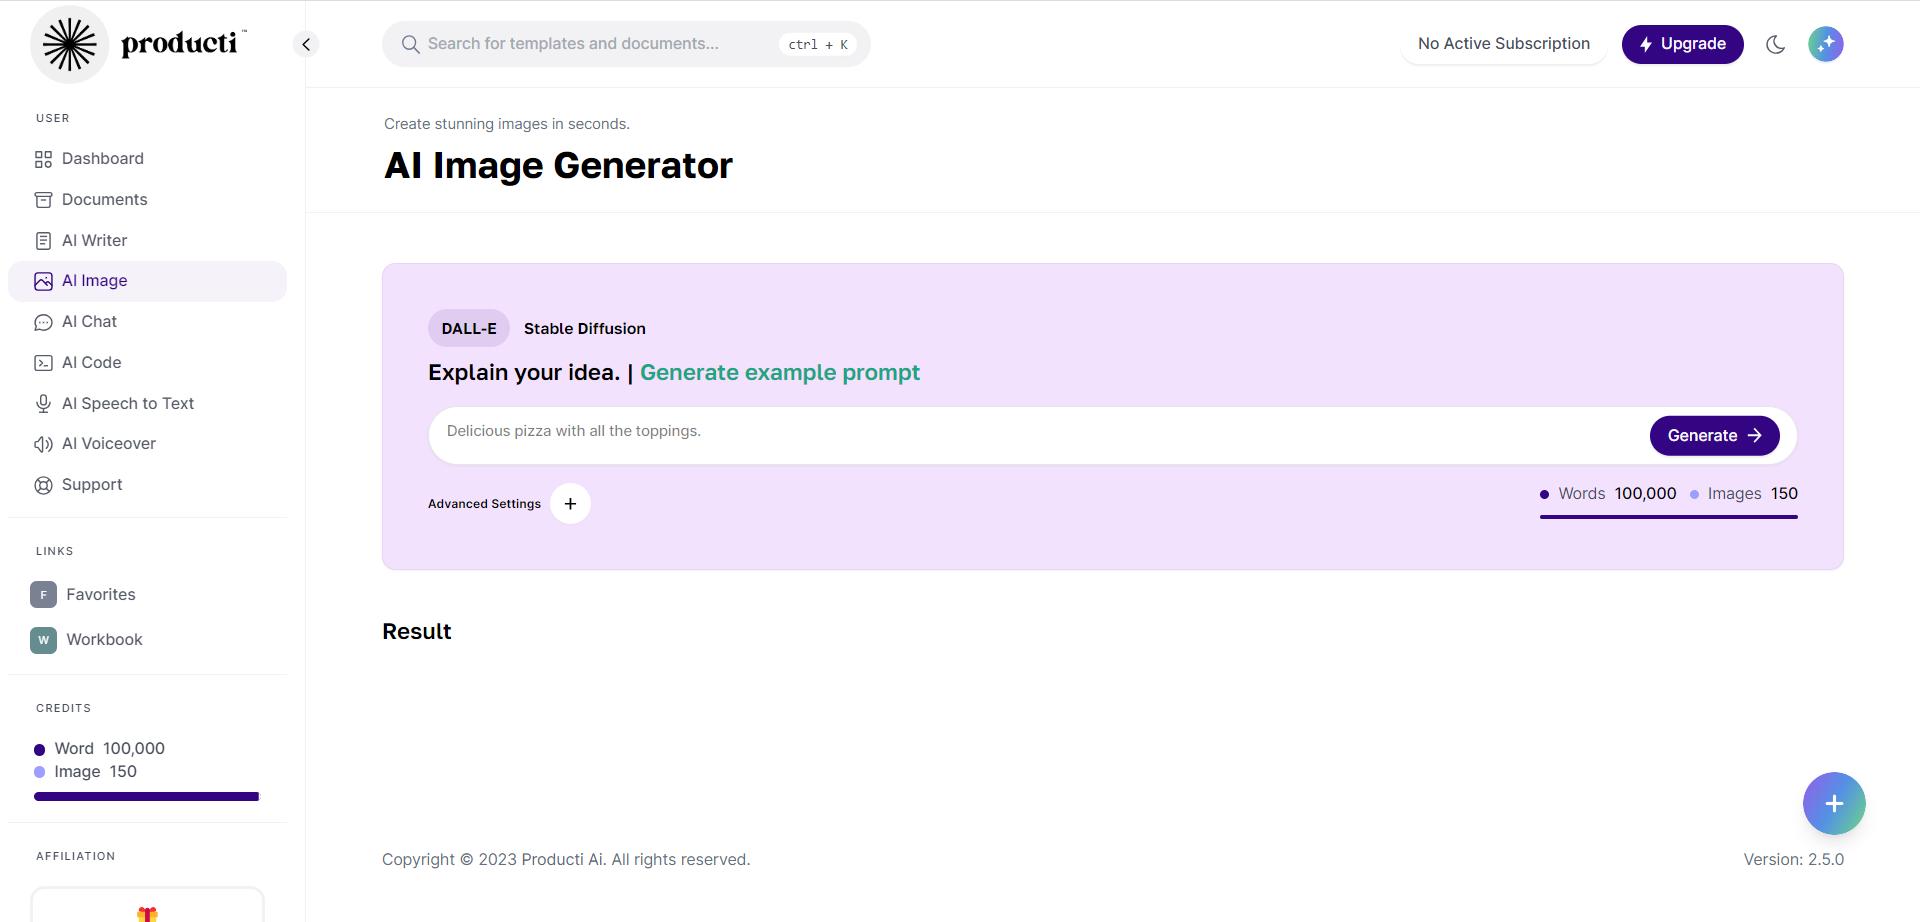Open AI Speech to Text

click(127, 404)
